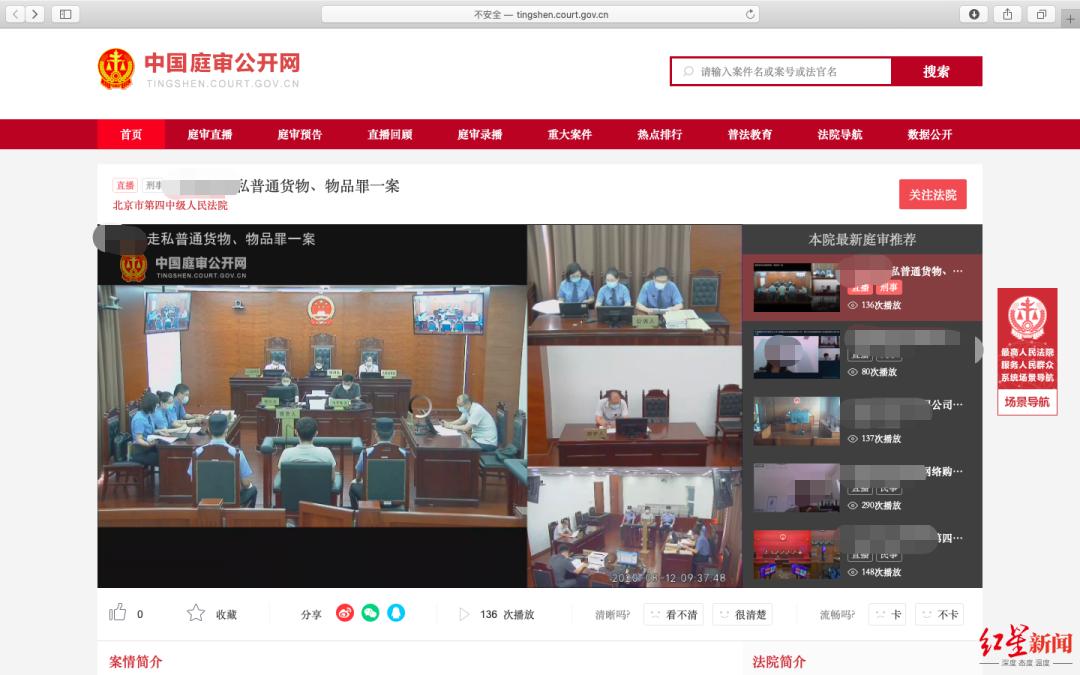Click the browser reload arrow in address bar
This screenshot has width=1080, height=675.
tap(751, 14)
